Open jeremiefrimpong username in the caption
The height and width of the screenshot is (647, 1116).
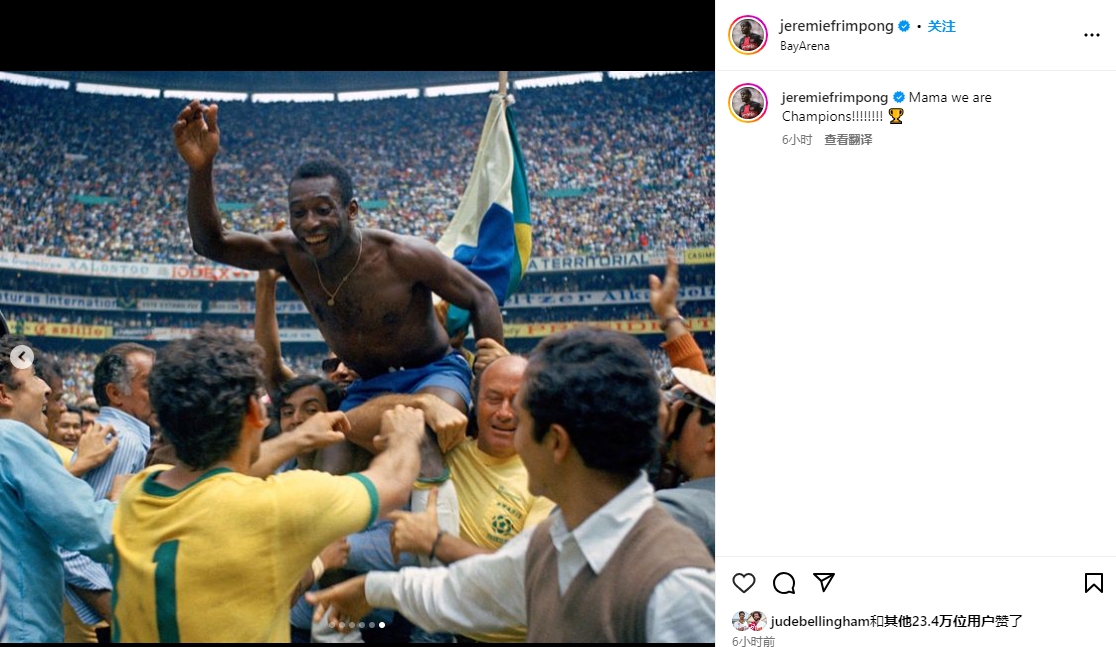coord(834,98)
